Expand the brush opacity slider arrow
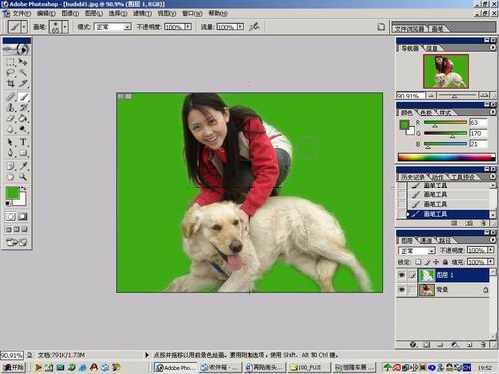This screenshot has width=499, height=374. [x=188, y=26]
